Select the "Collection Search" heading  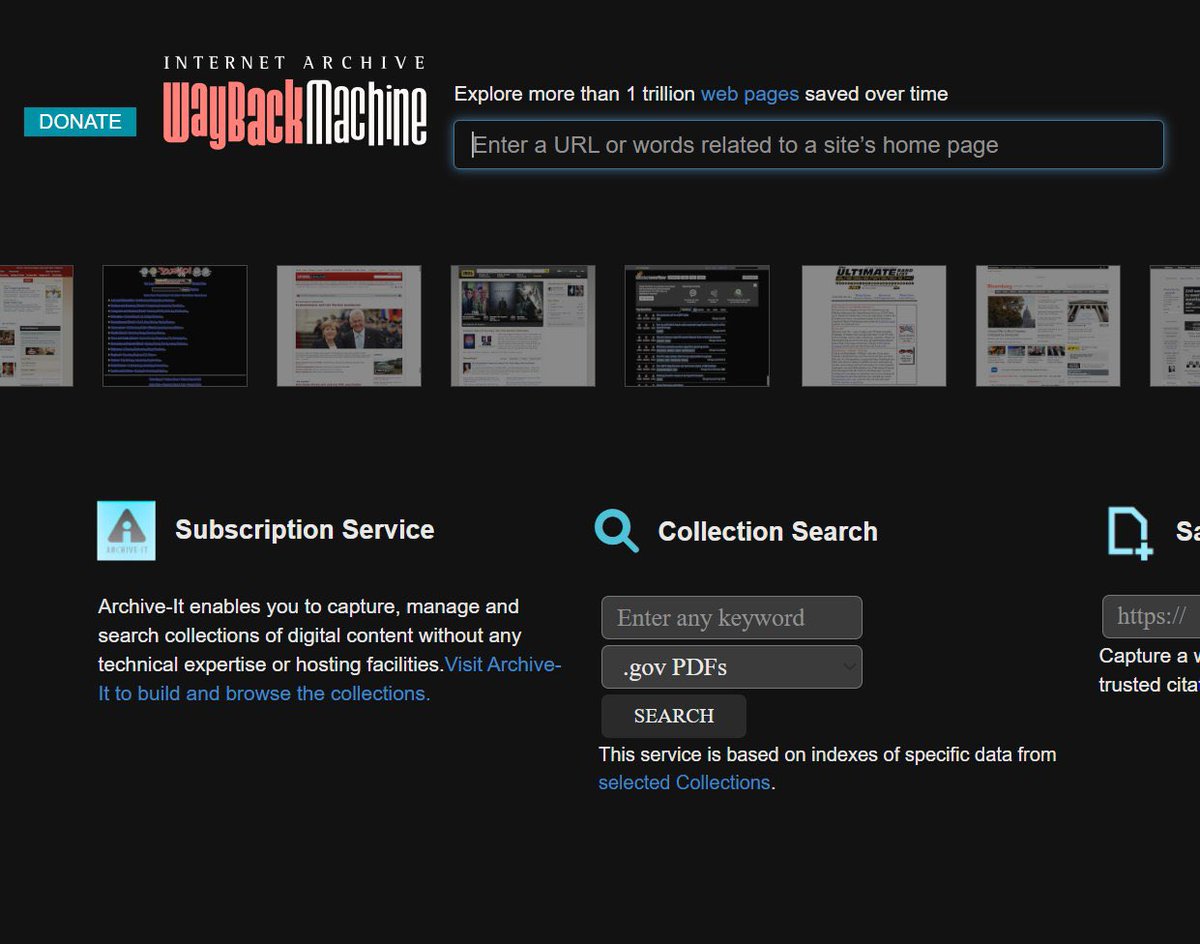tap(768, 532)
